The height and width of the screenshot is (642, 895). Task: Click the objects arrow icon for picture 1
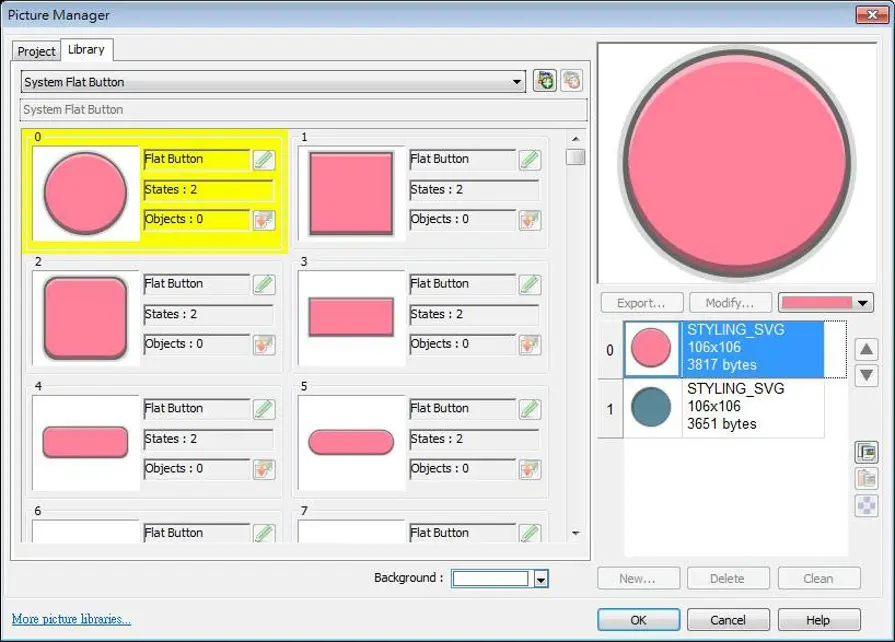point(530,220)
